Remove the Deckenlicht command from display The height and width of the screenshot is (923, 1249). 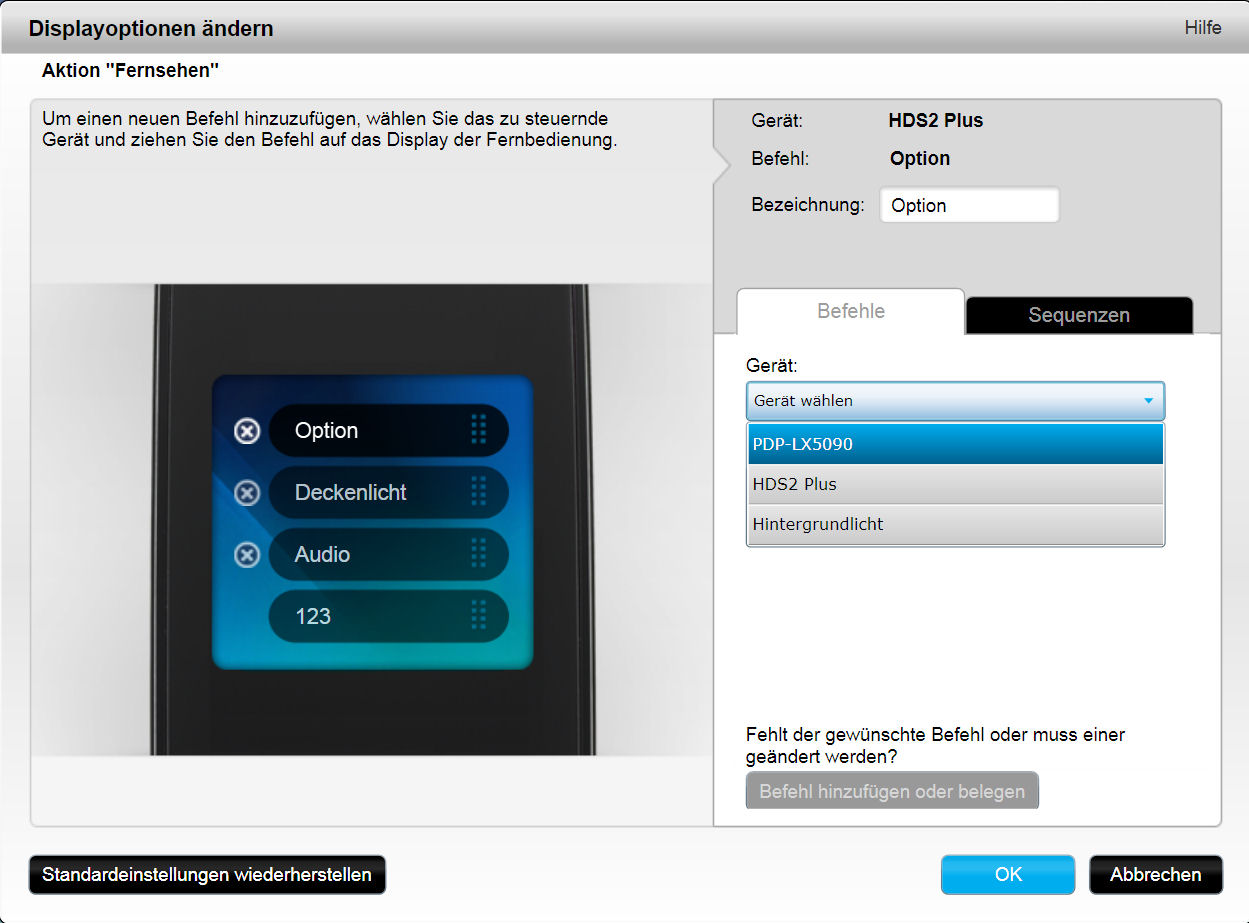click(247, 493)
